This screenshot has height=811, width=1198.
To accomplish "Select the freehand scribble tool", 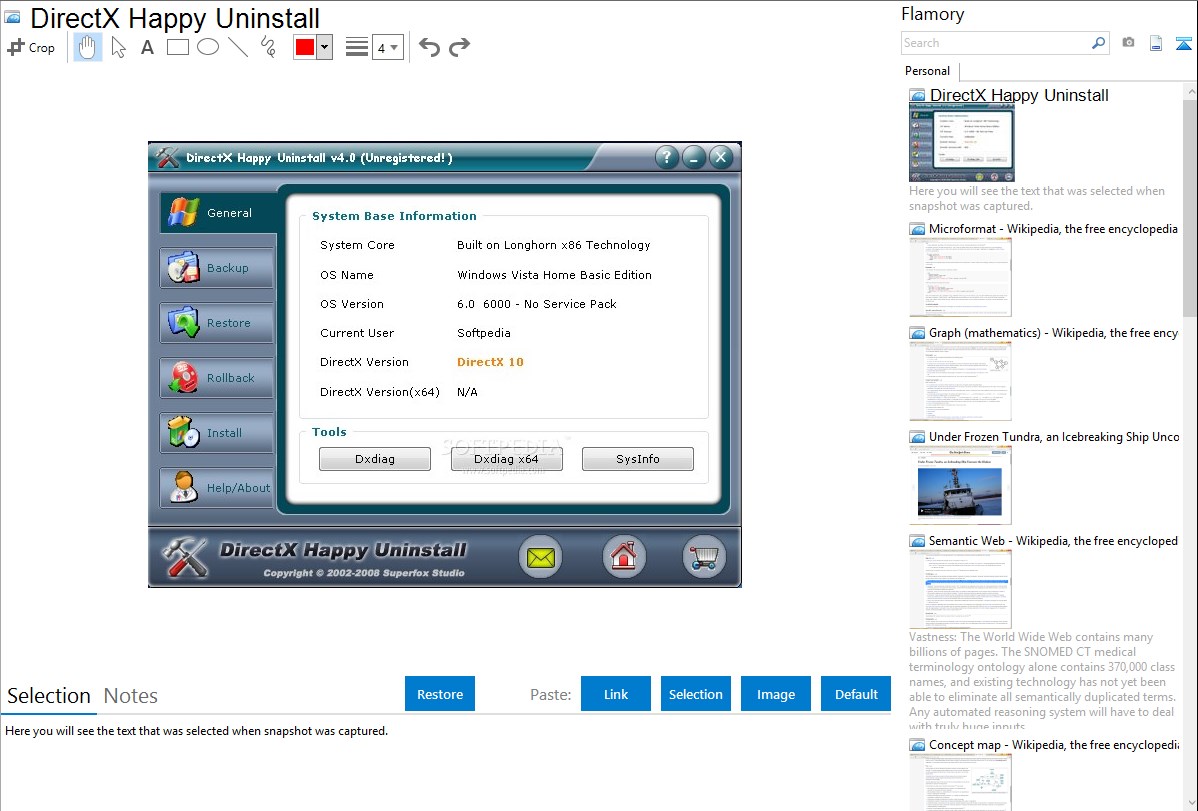I will point(268,47).
